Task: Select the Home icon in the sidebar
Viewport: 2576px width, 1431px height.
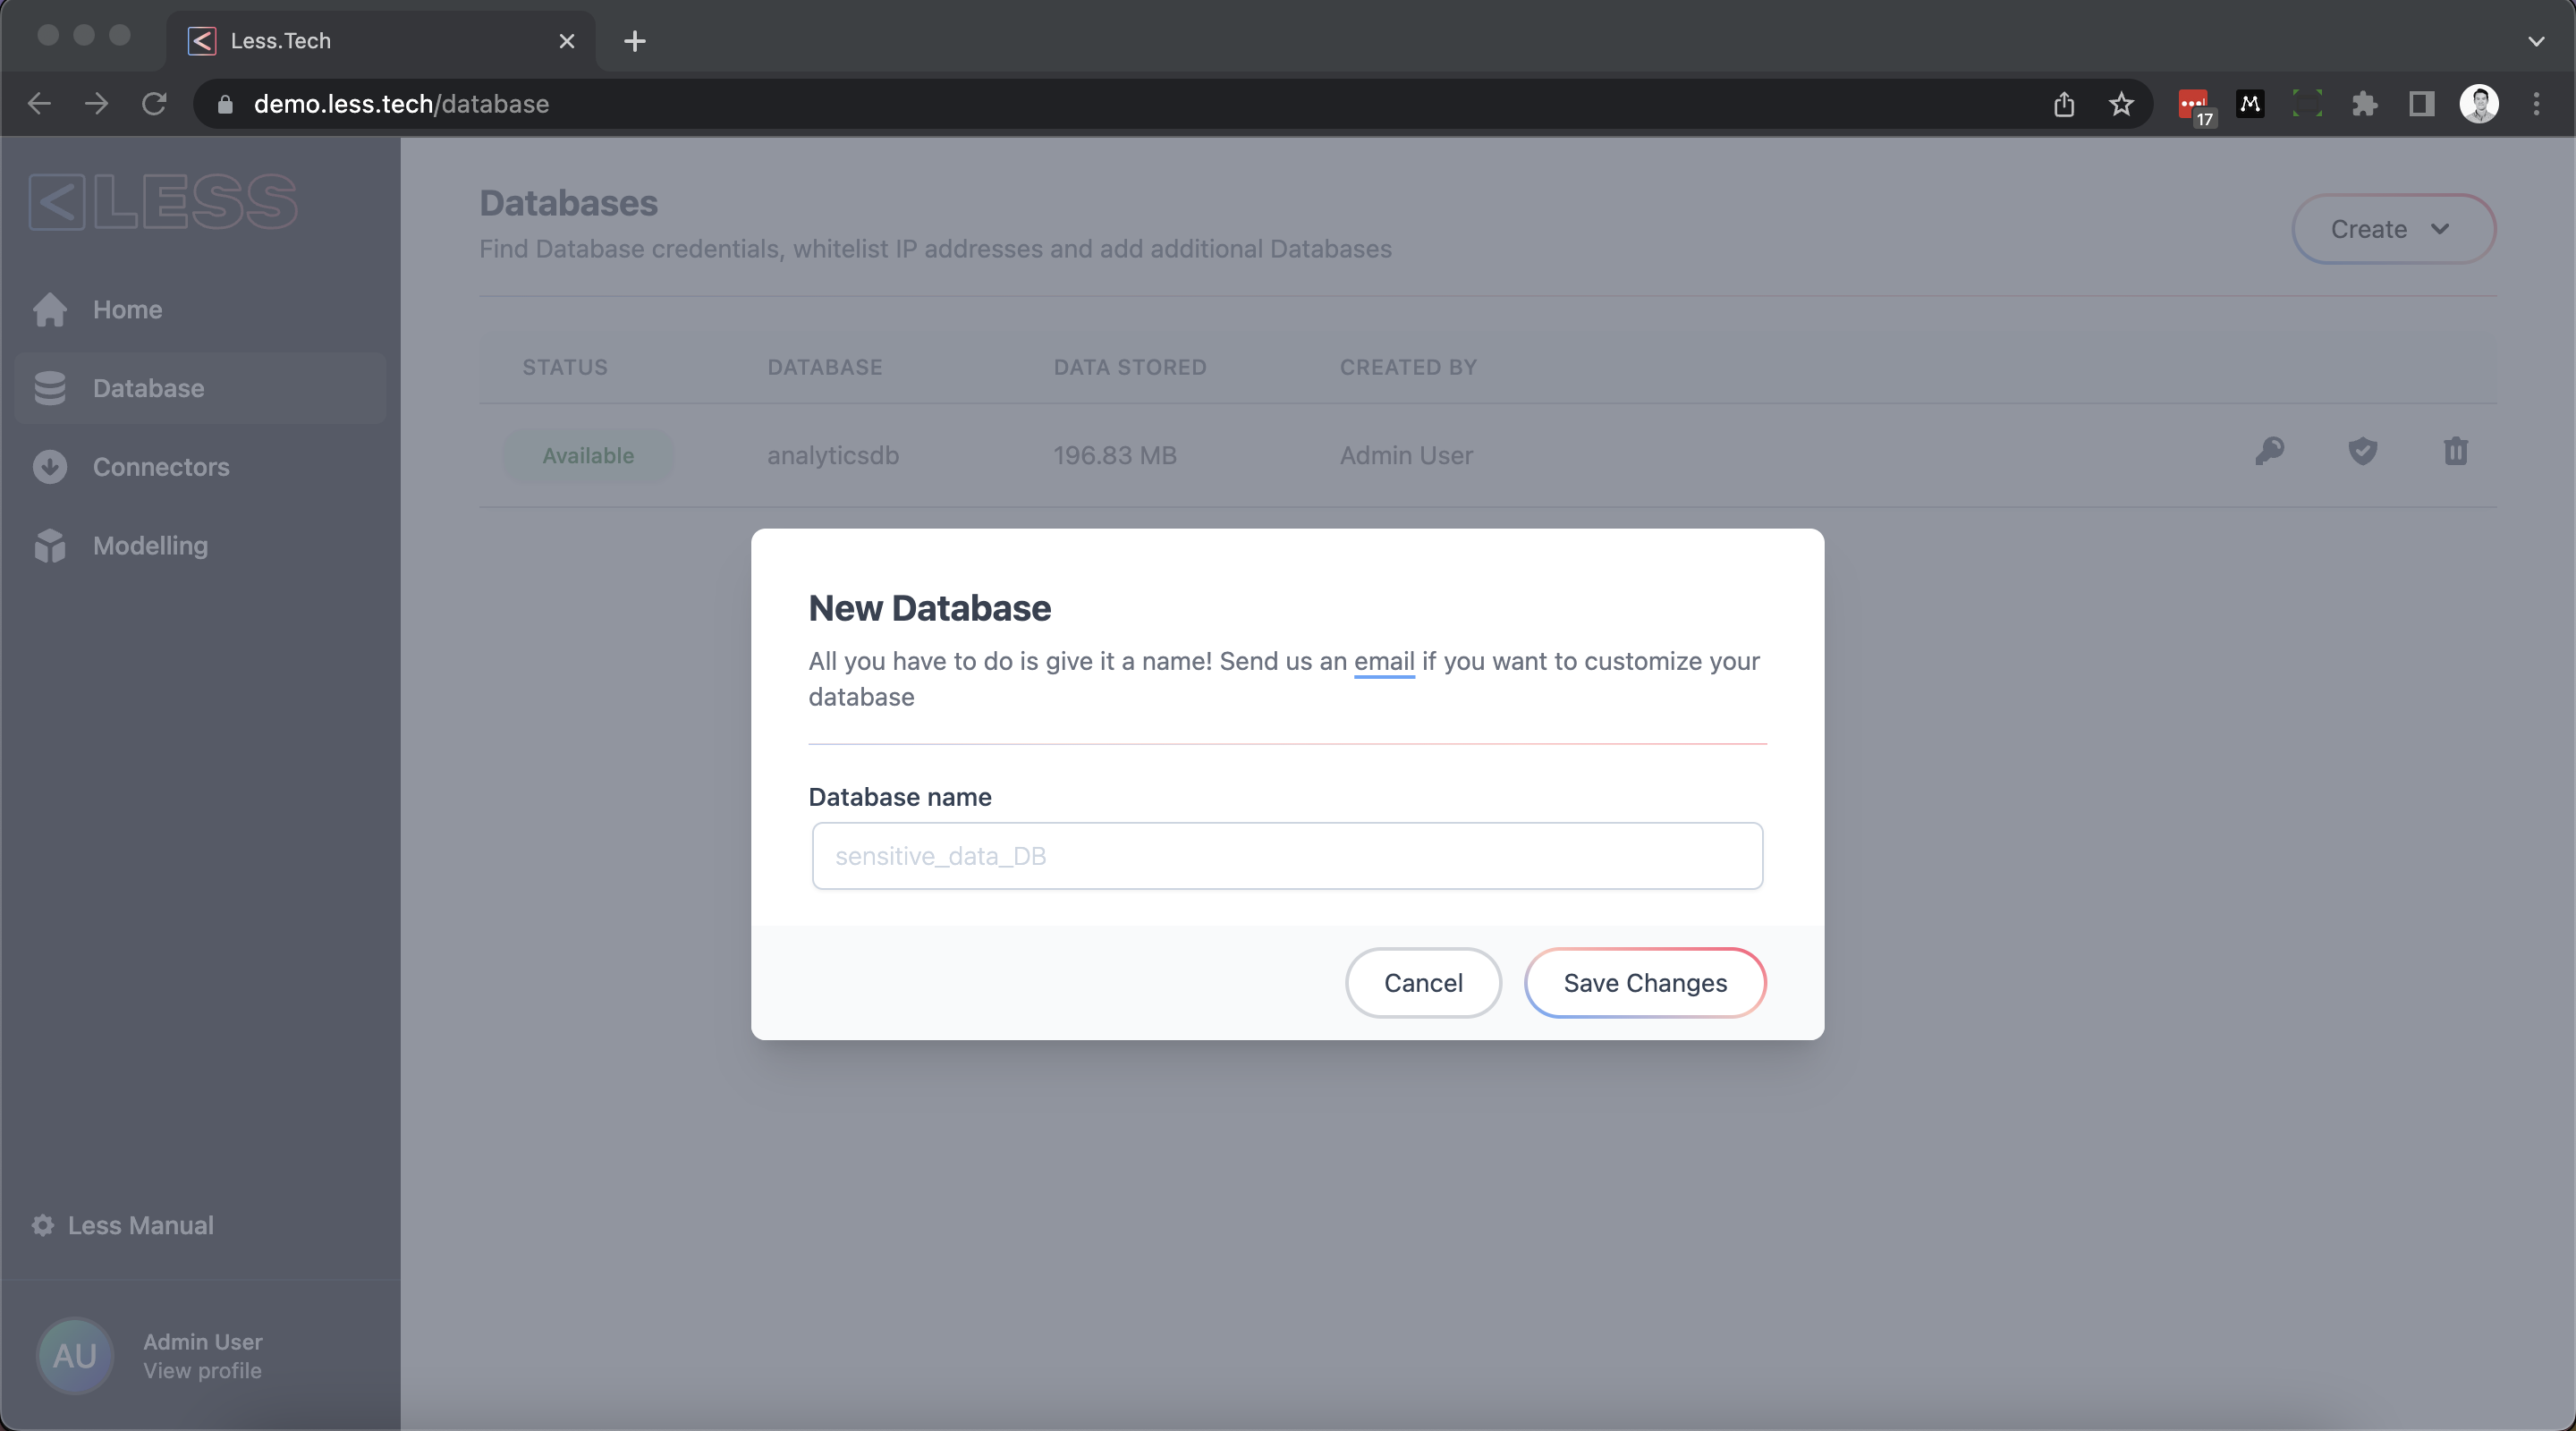Action: (49, 310)
